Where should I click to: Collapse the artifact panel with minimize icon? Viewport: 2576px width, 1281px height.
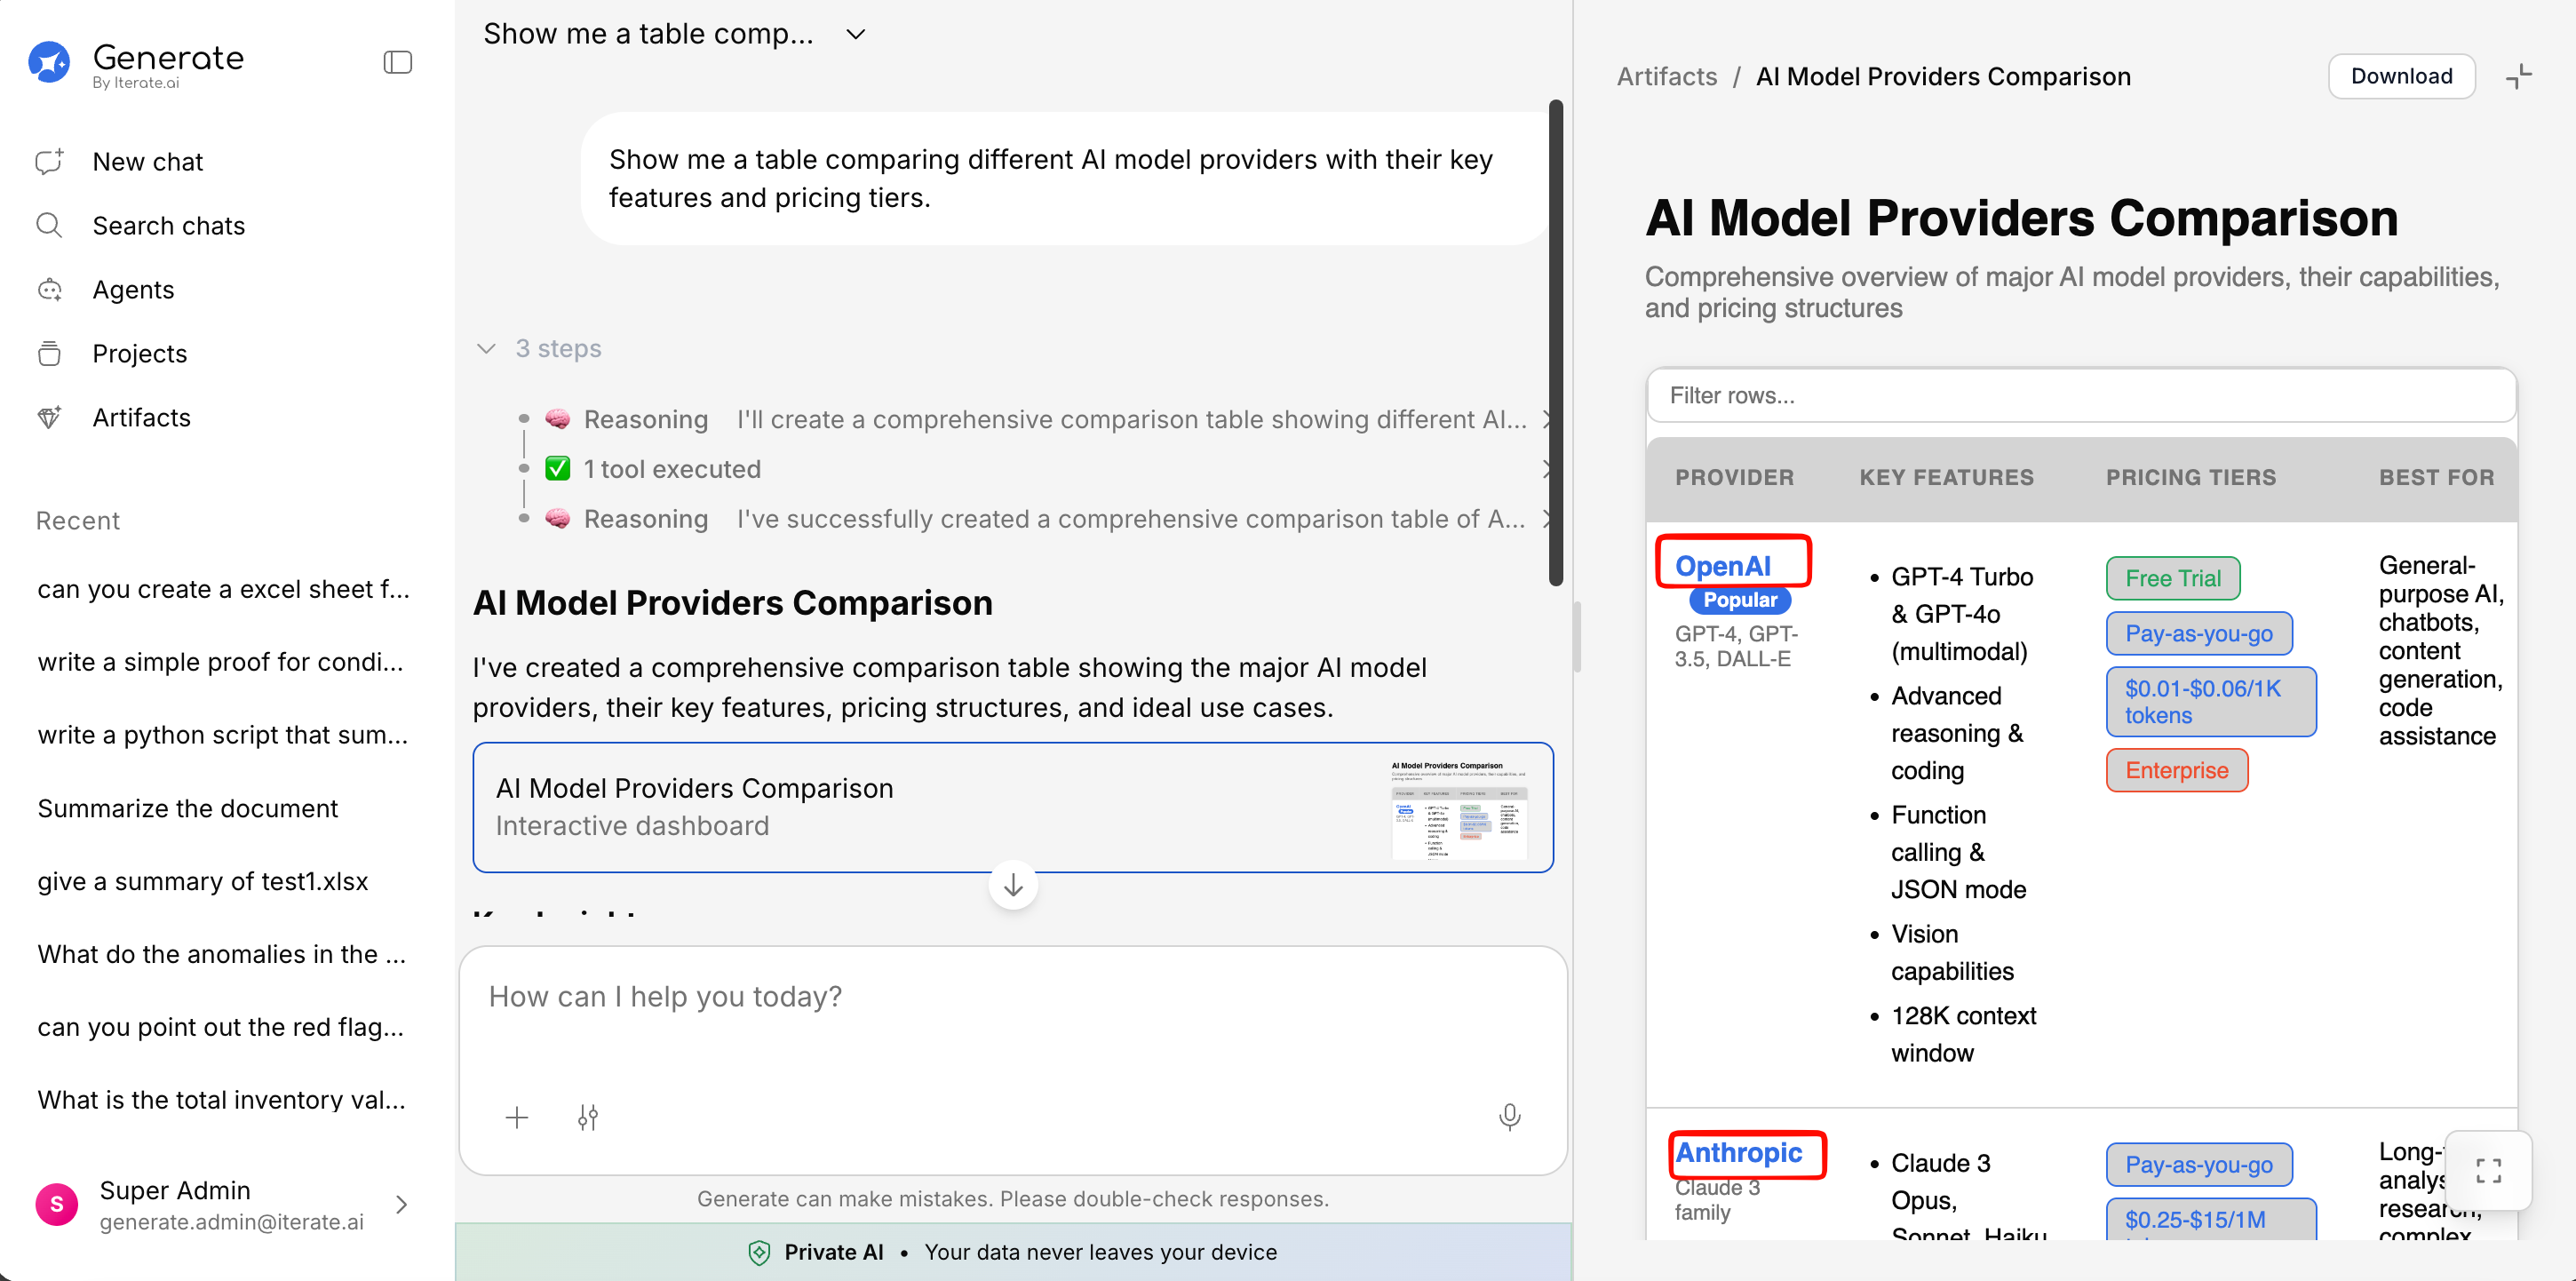2518,77
